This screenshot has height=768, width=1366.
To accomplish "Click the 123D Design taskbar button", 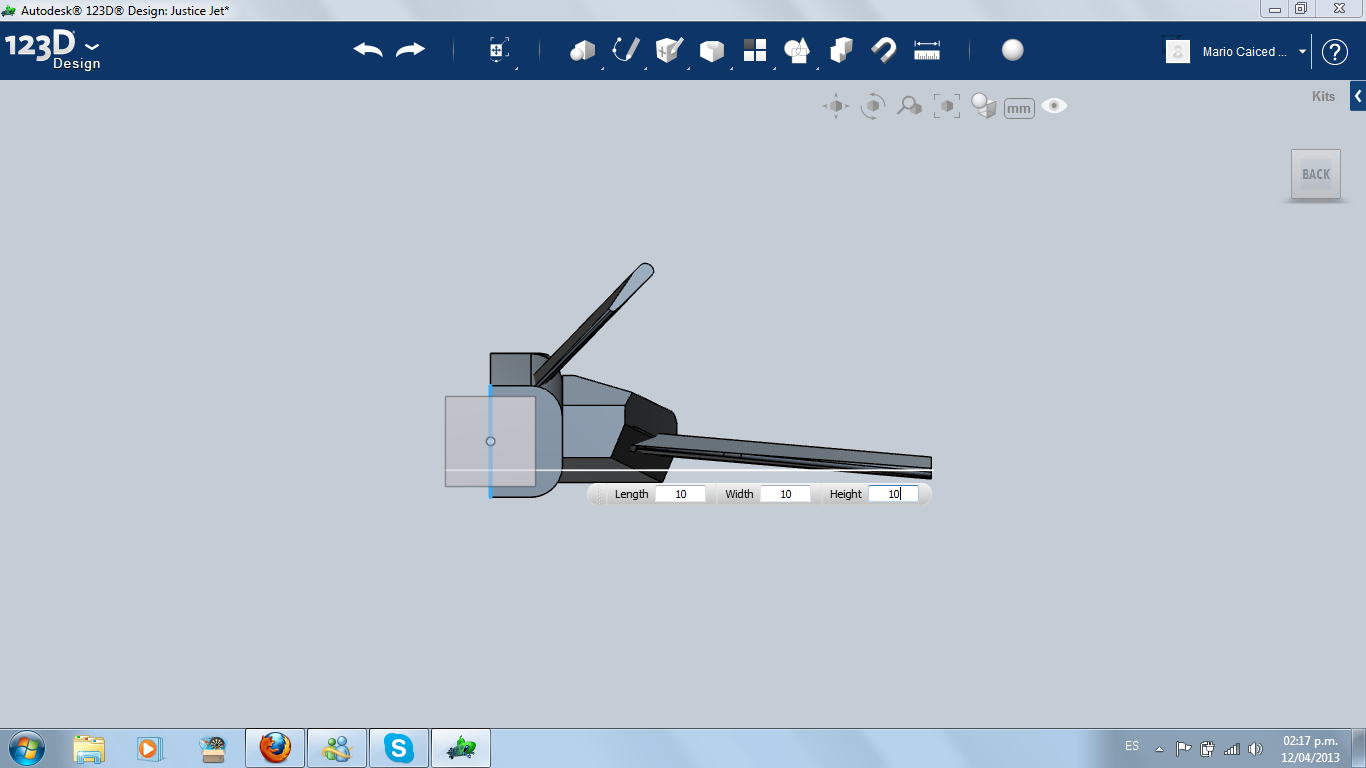I will (x=461, y=748).
